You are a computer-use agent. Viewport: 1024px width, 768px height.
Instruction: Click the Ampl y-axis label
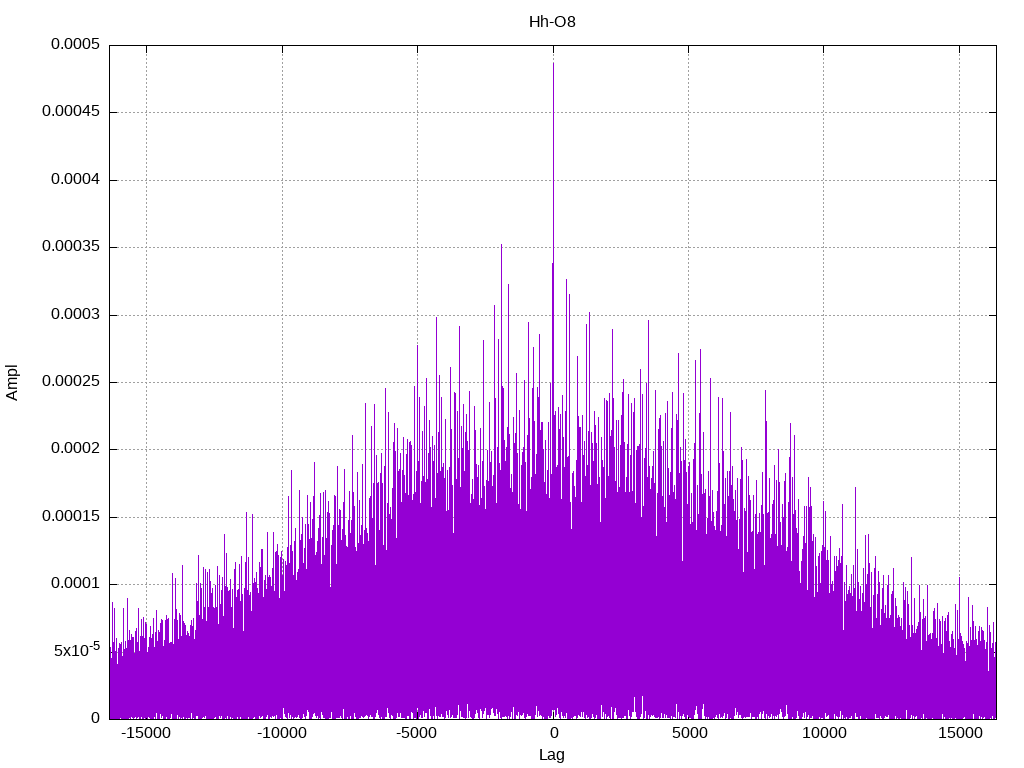pyautogui.click(x=12, y=382)
